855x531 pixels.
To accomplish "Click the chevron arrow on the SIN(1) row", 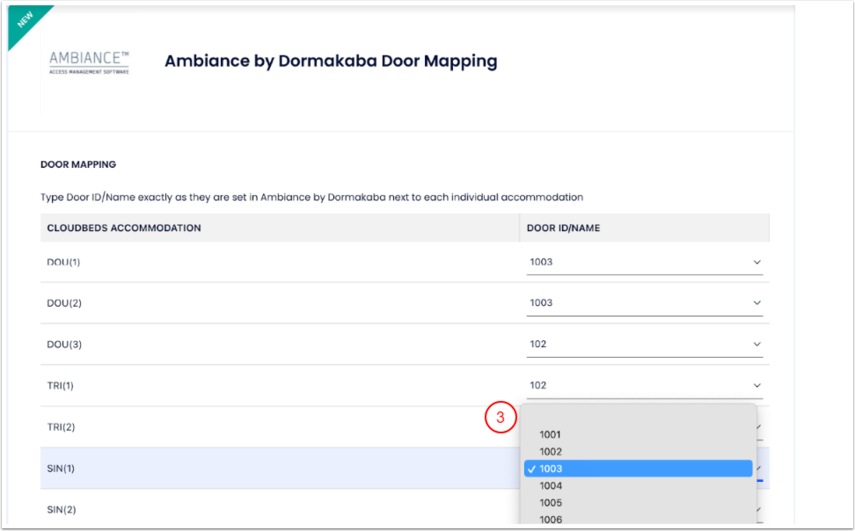I will click(759, 468).
